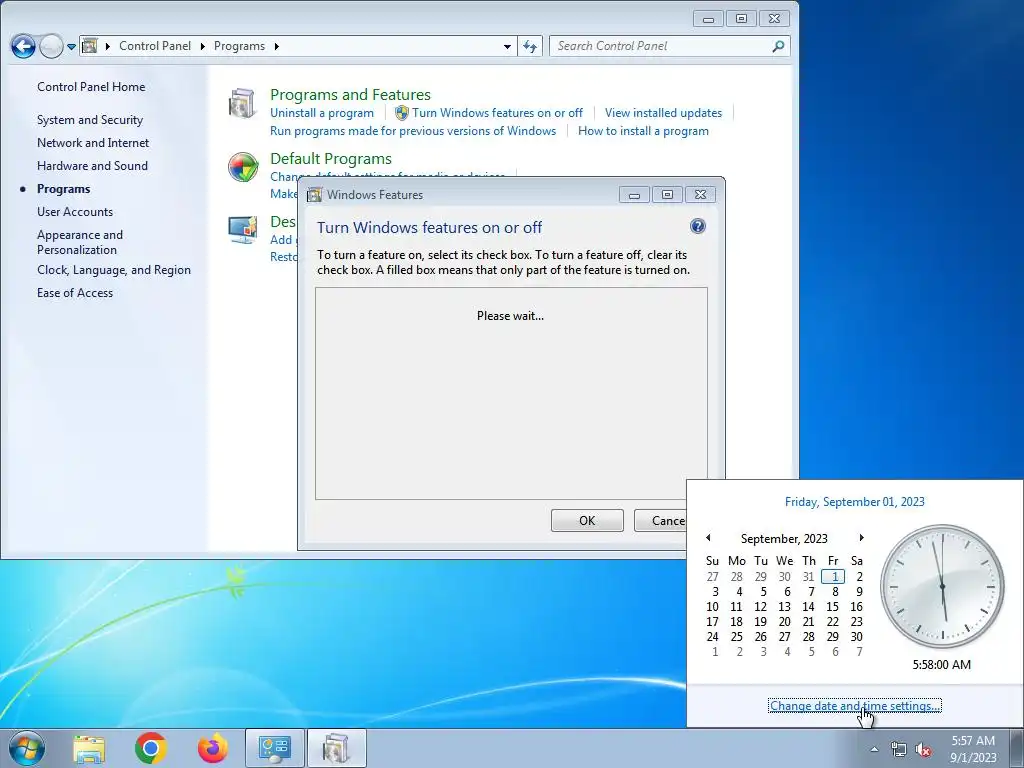Click the Windows Features title bar icon
This screenshot has width=1024, height=768.
314,195
